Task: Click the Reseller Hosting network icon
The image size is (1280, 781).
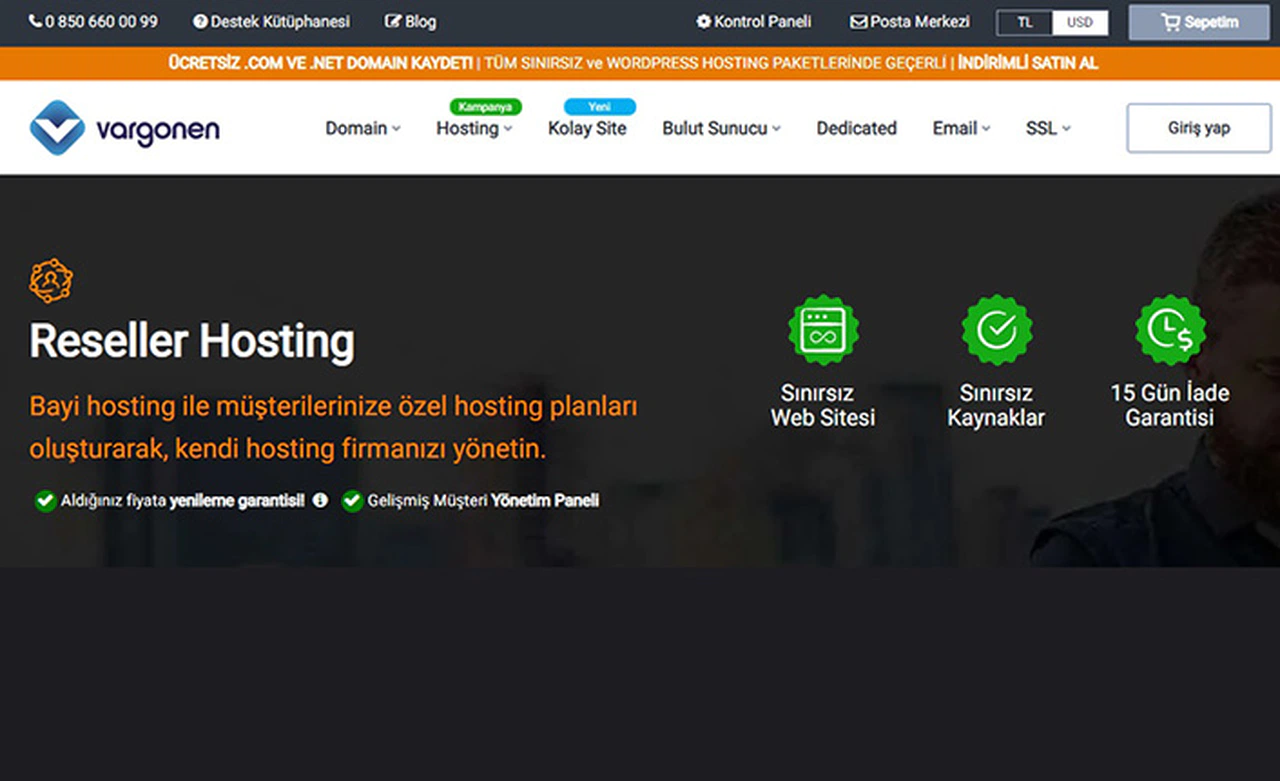Action: tap(51, 281)
